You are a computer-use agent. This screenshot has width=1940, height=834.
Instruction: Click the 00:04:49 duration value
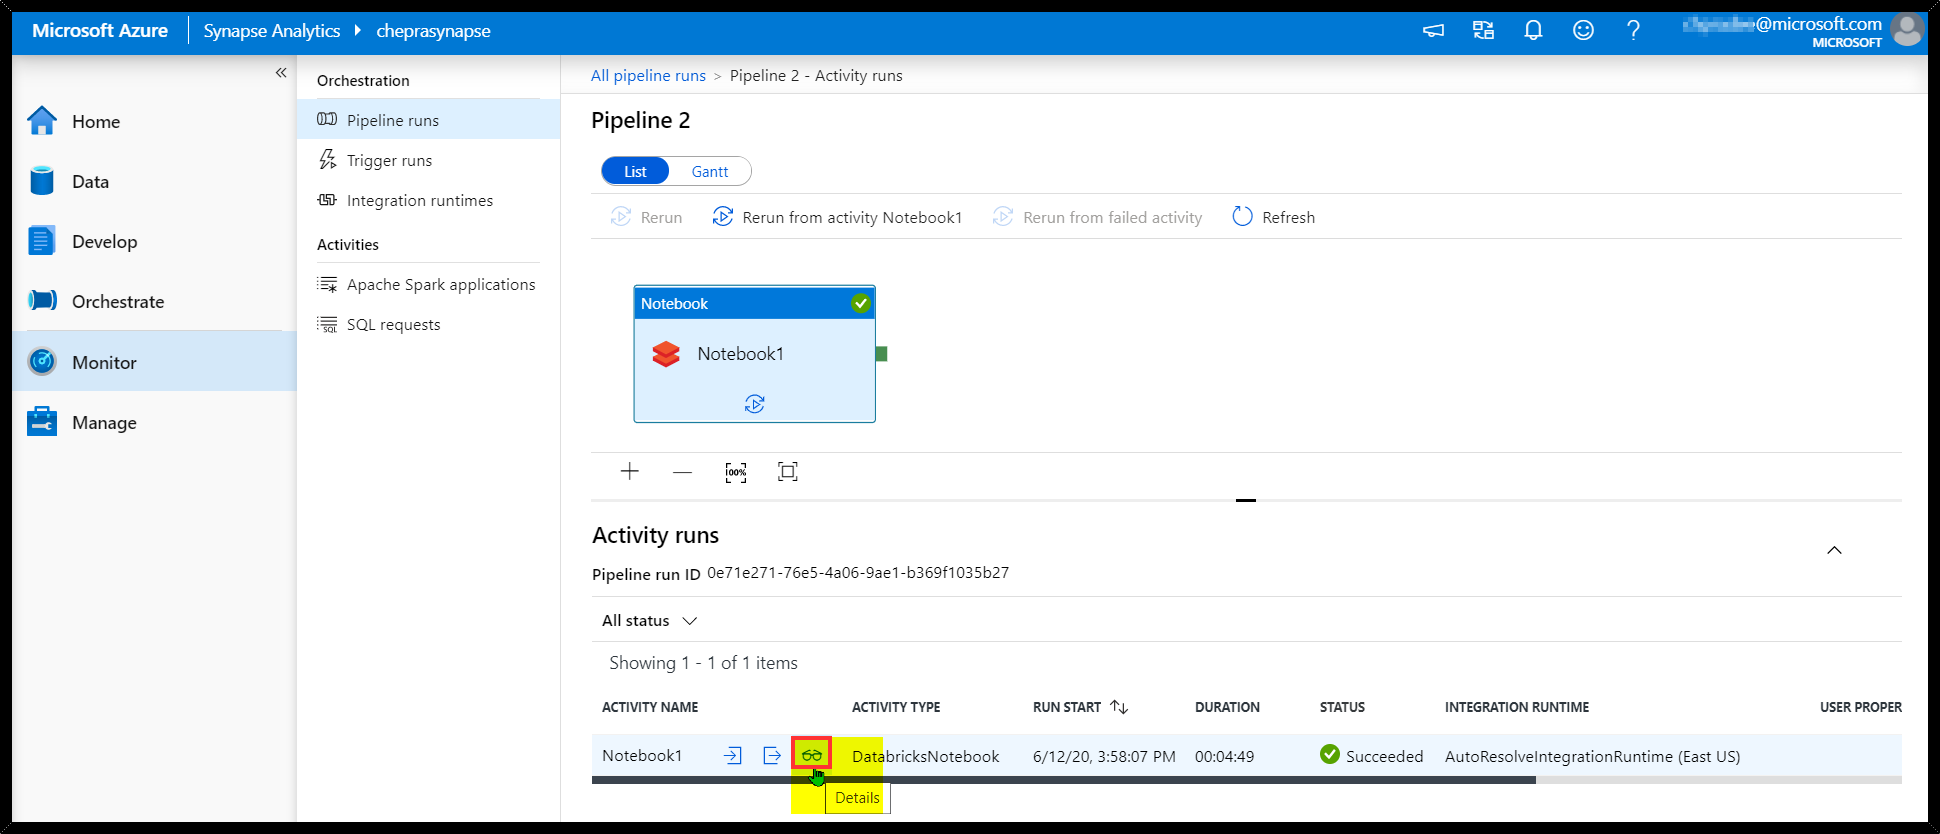pyautogui.click(x=1224, y=756)
